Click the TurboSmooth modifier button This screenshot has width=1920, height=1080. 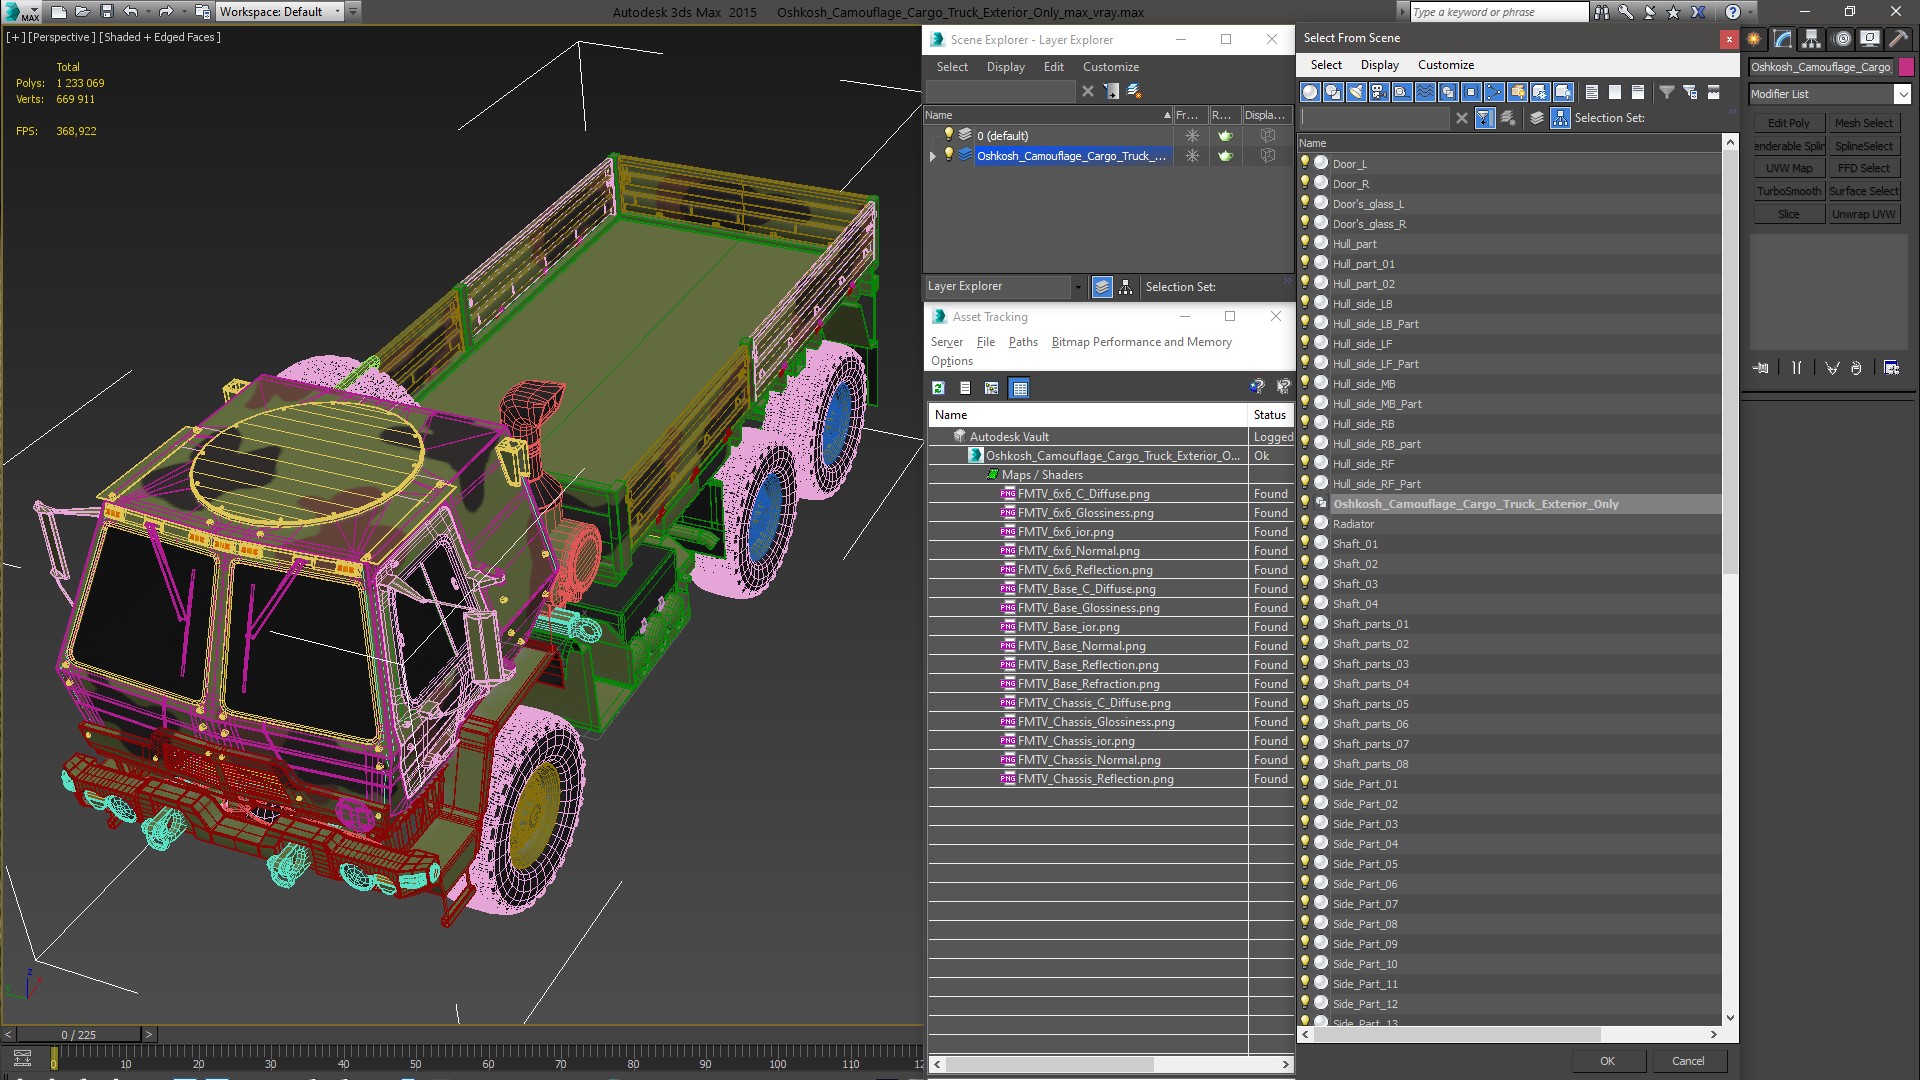pos(1789,191)
